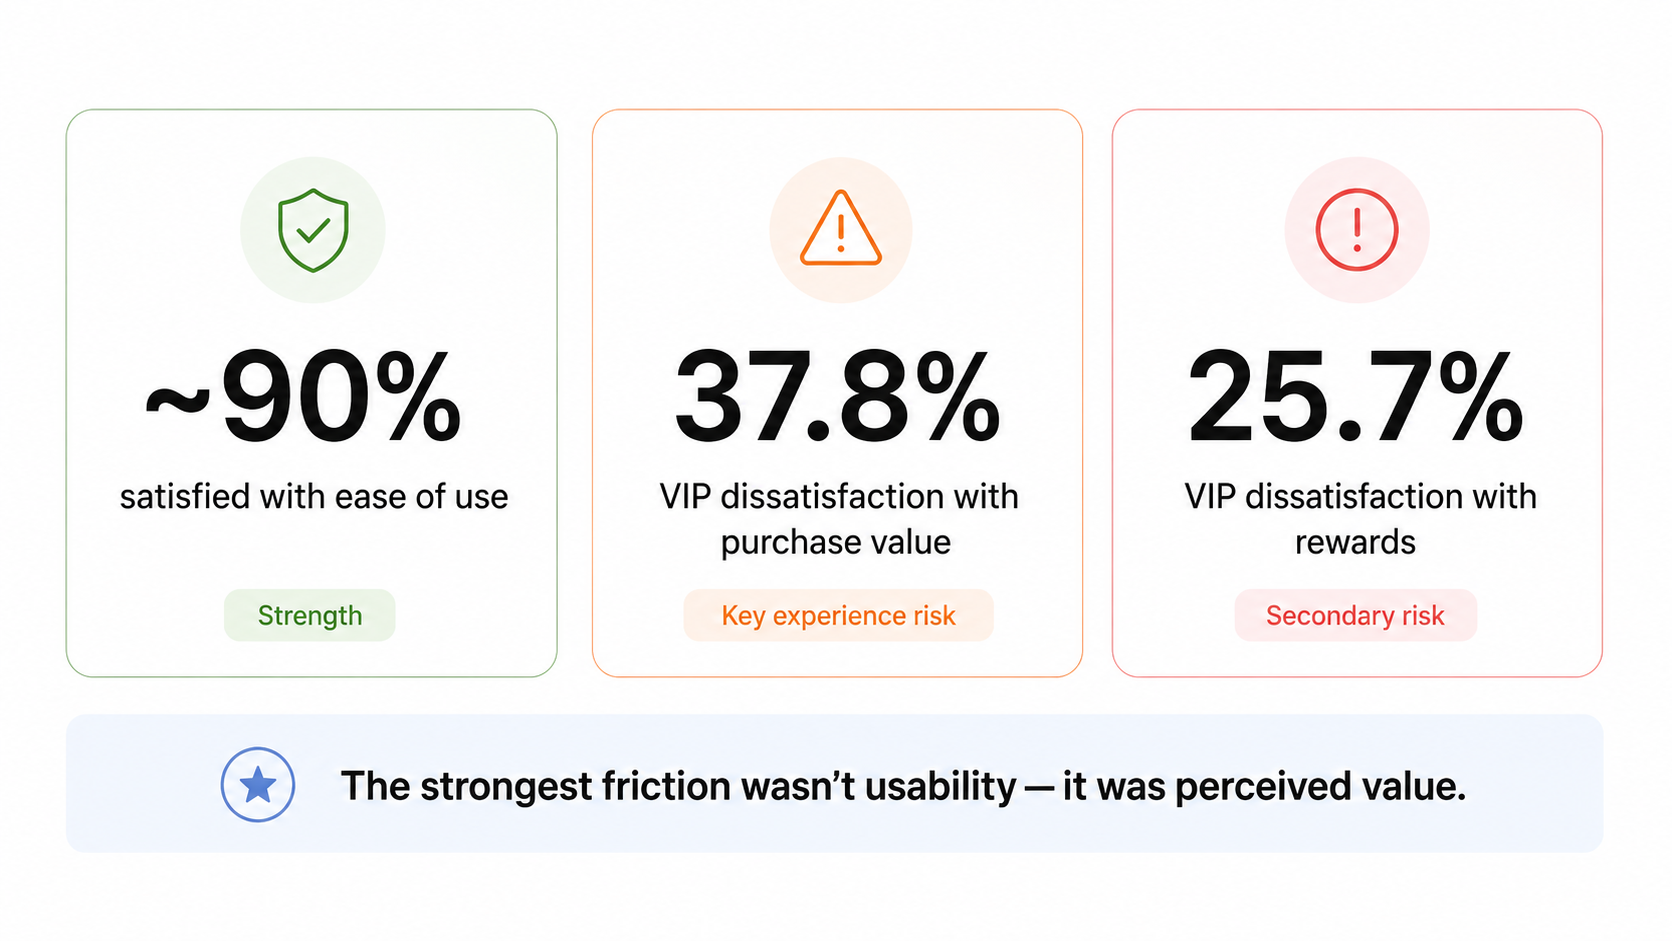
Task: Select the green Strength badge
Action: (310, 615)
